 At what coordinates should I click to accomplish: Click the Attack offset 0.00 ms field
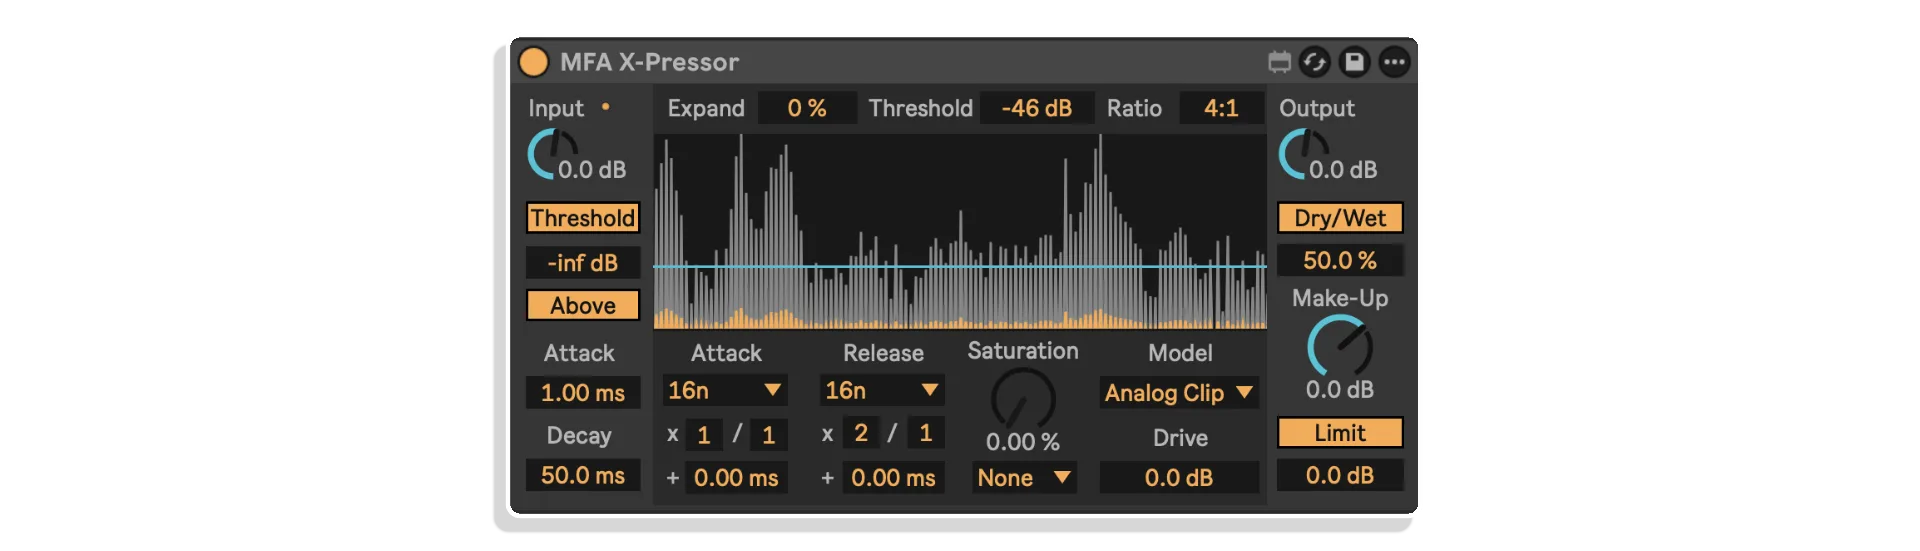coord(737,478)
